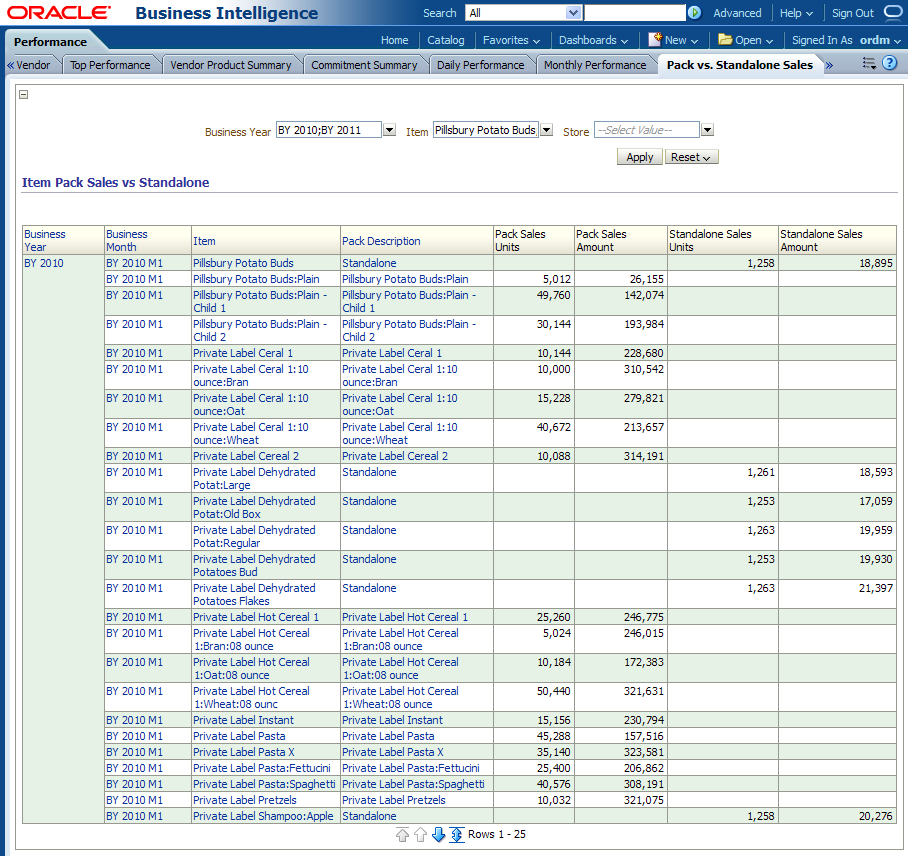Click the previous rows up arrow
908x856 pixels.
point(420,834)
